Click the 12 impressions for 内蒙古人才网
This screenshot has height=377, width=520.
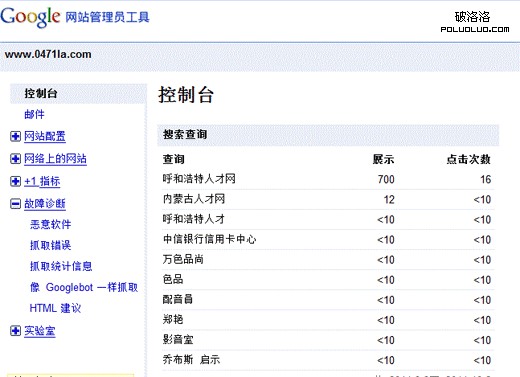[x=389, y=199]
